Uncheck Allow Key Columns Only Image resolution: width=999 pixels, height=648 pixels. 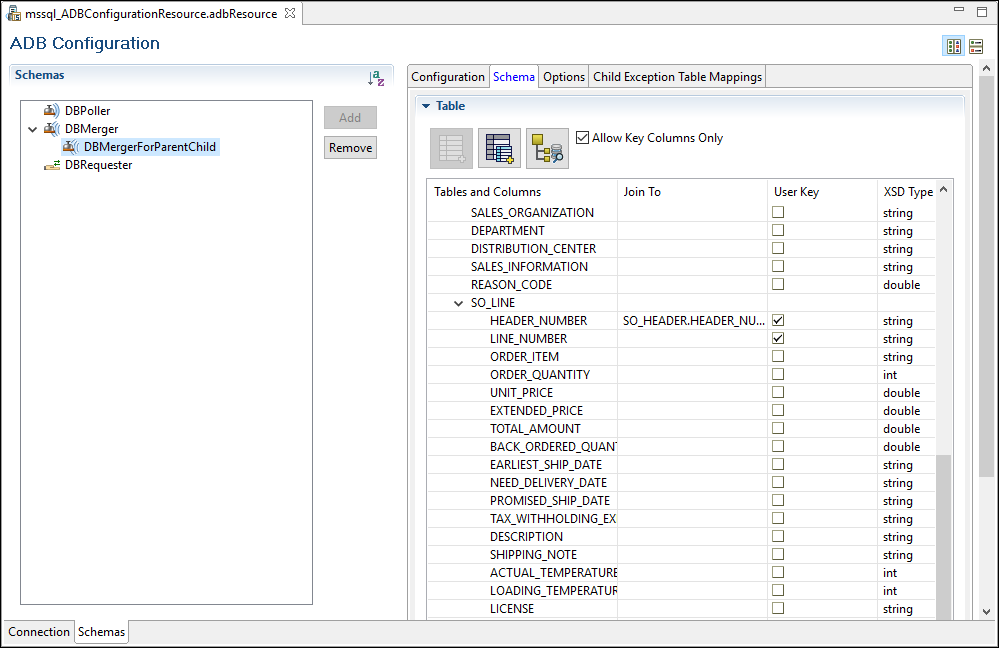[583, 138]
